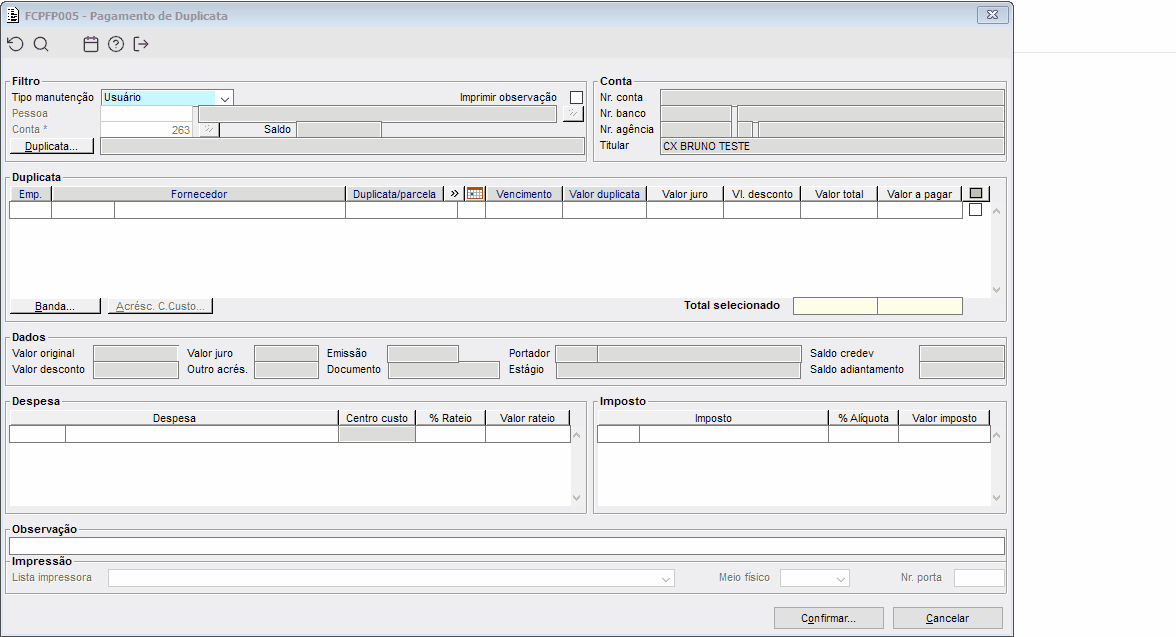Image resolution: width=1176 pixels, height=637 pixels.
Task: Check the first Duplicata row checkbox
Action: pyautogui.click(x=975, y=210)
